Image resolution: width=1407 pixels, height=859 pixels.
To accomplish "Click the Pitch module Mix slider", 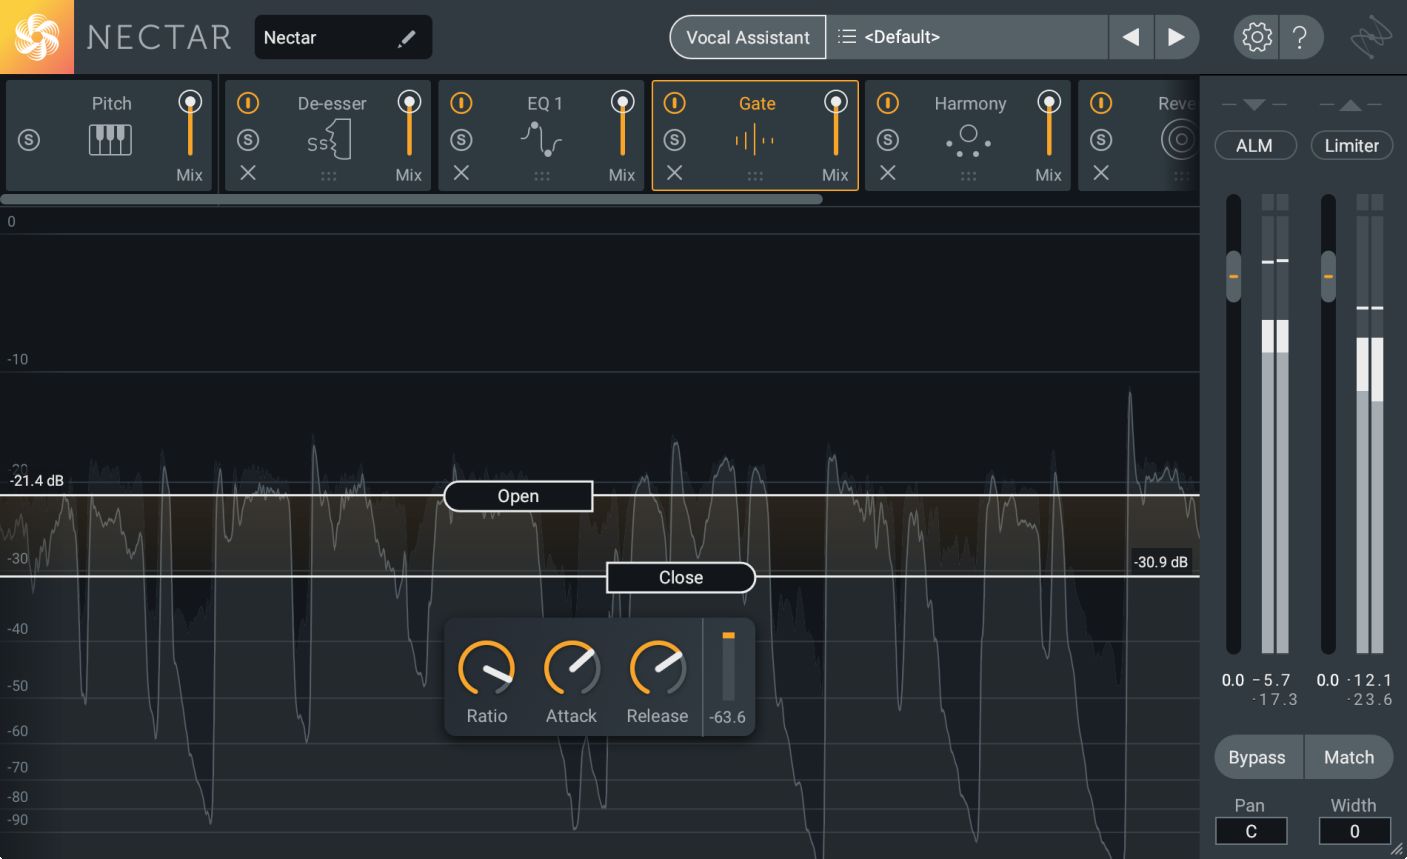I will (189, 123).
